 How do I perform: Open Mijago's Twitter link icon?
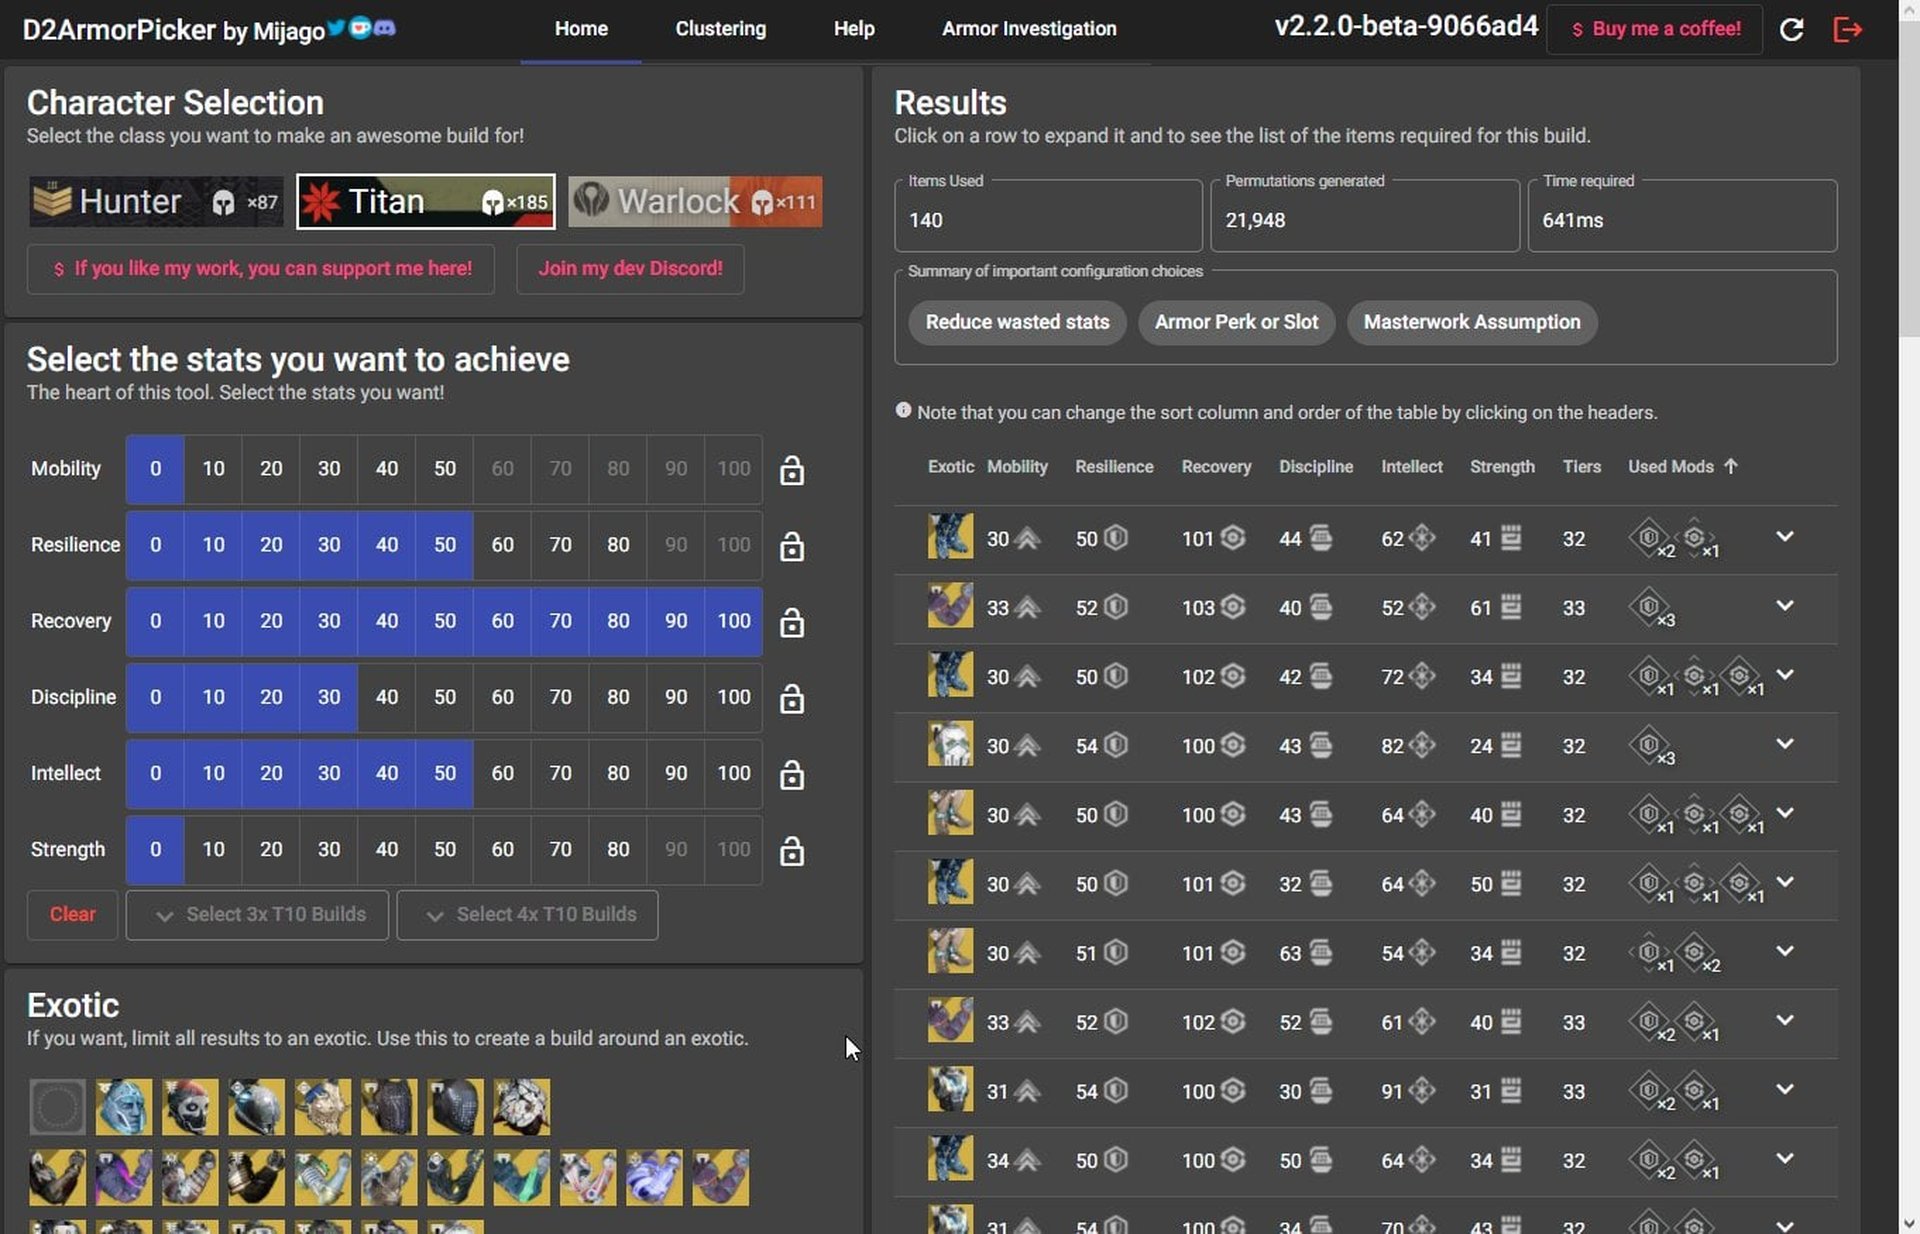337,28
